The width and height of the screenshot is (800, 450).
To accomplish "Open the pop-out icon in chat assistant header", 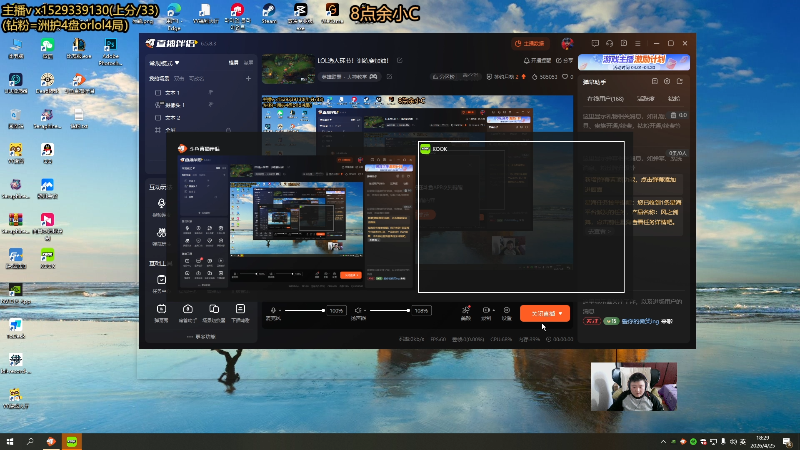I will click(655, 81).
